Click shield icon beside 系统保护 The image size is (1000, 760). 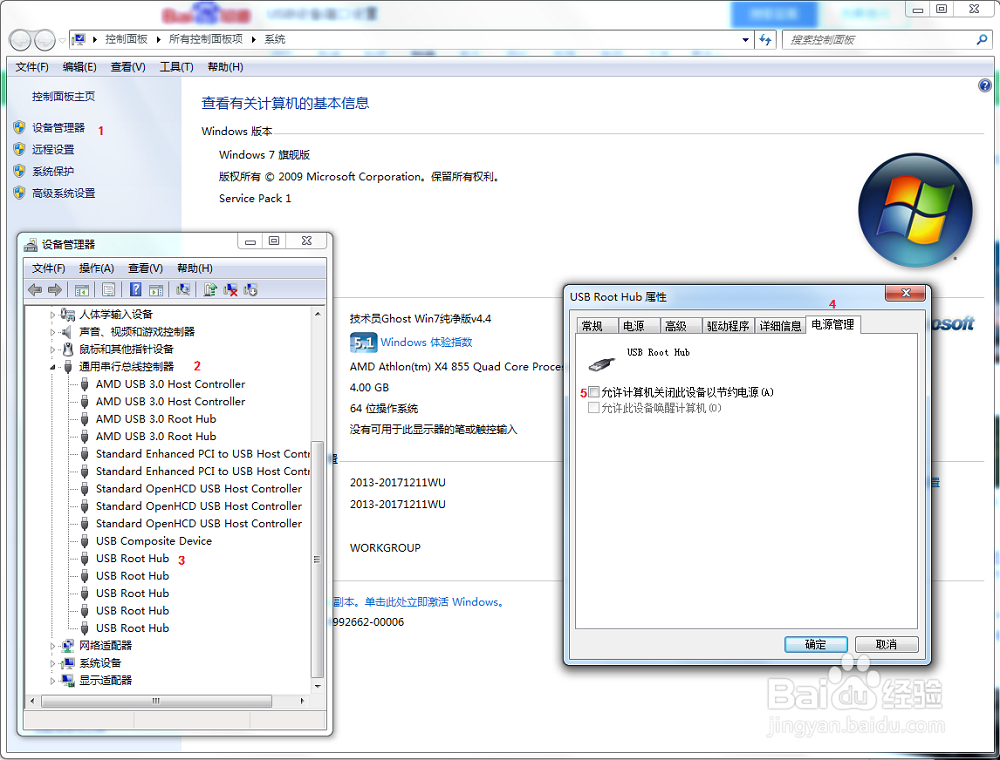point(19,171)
